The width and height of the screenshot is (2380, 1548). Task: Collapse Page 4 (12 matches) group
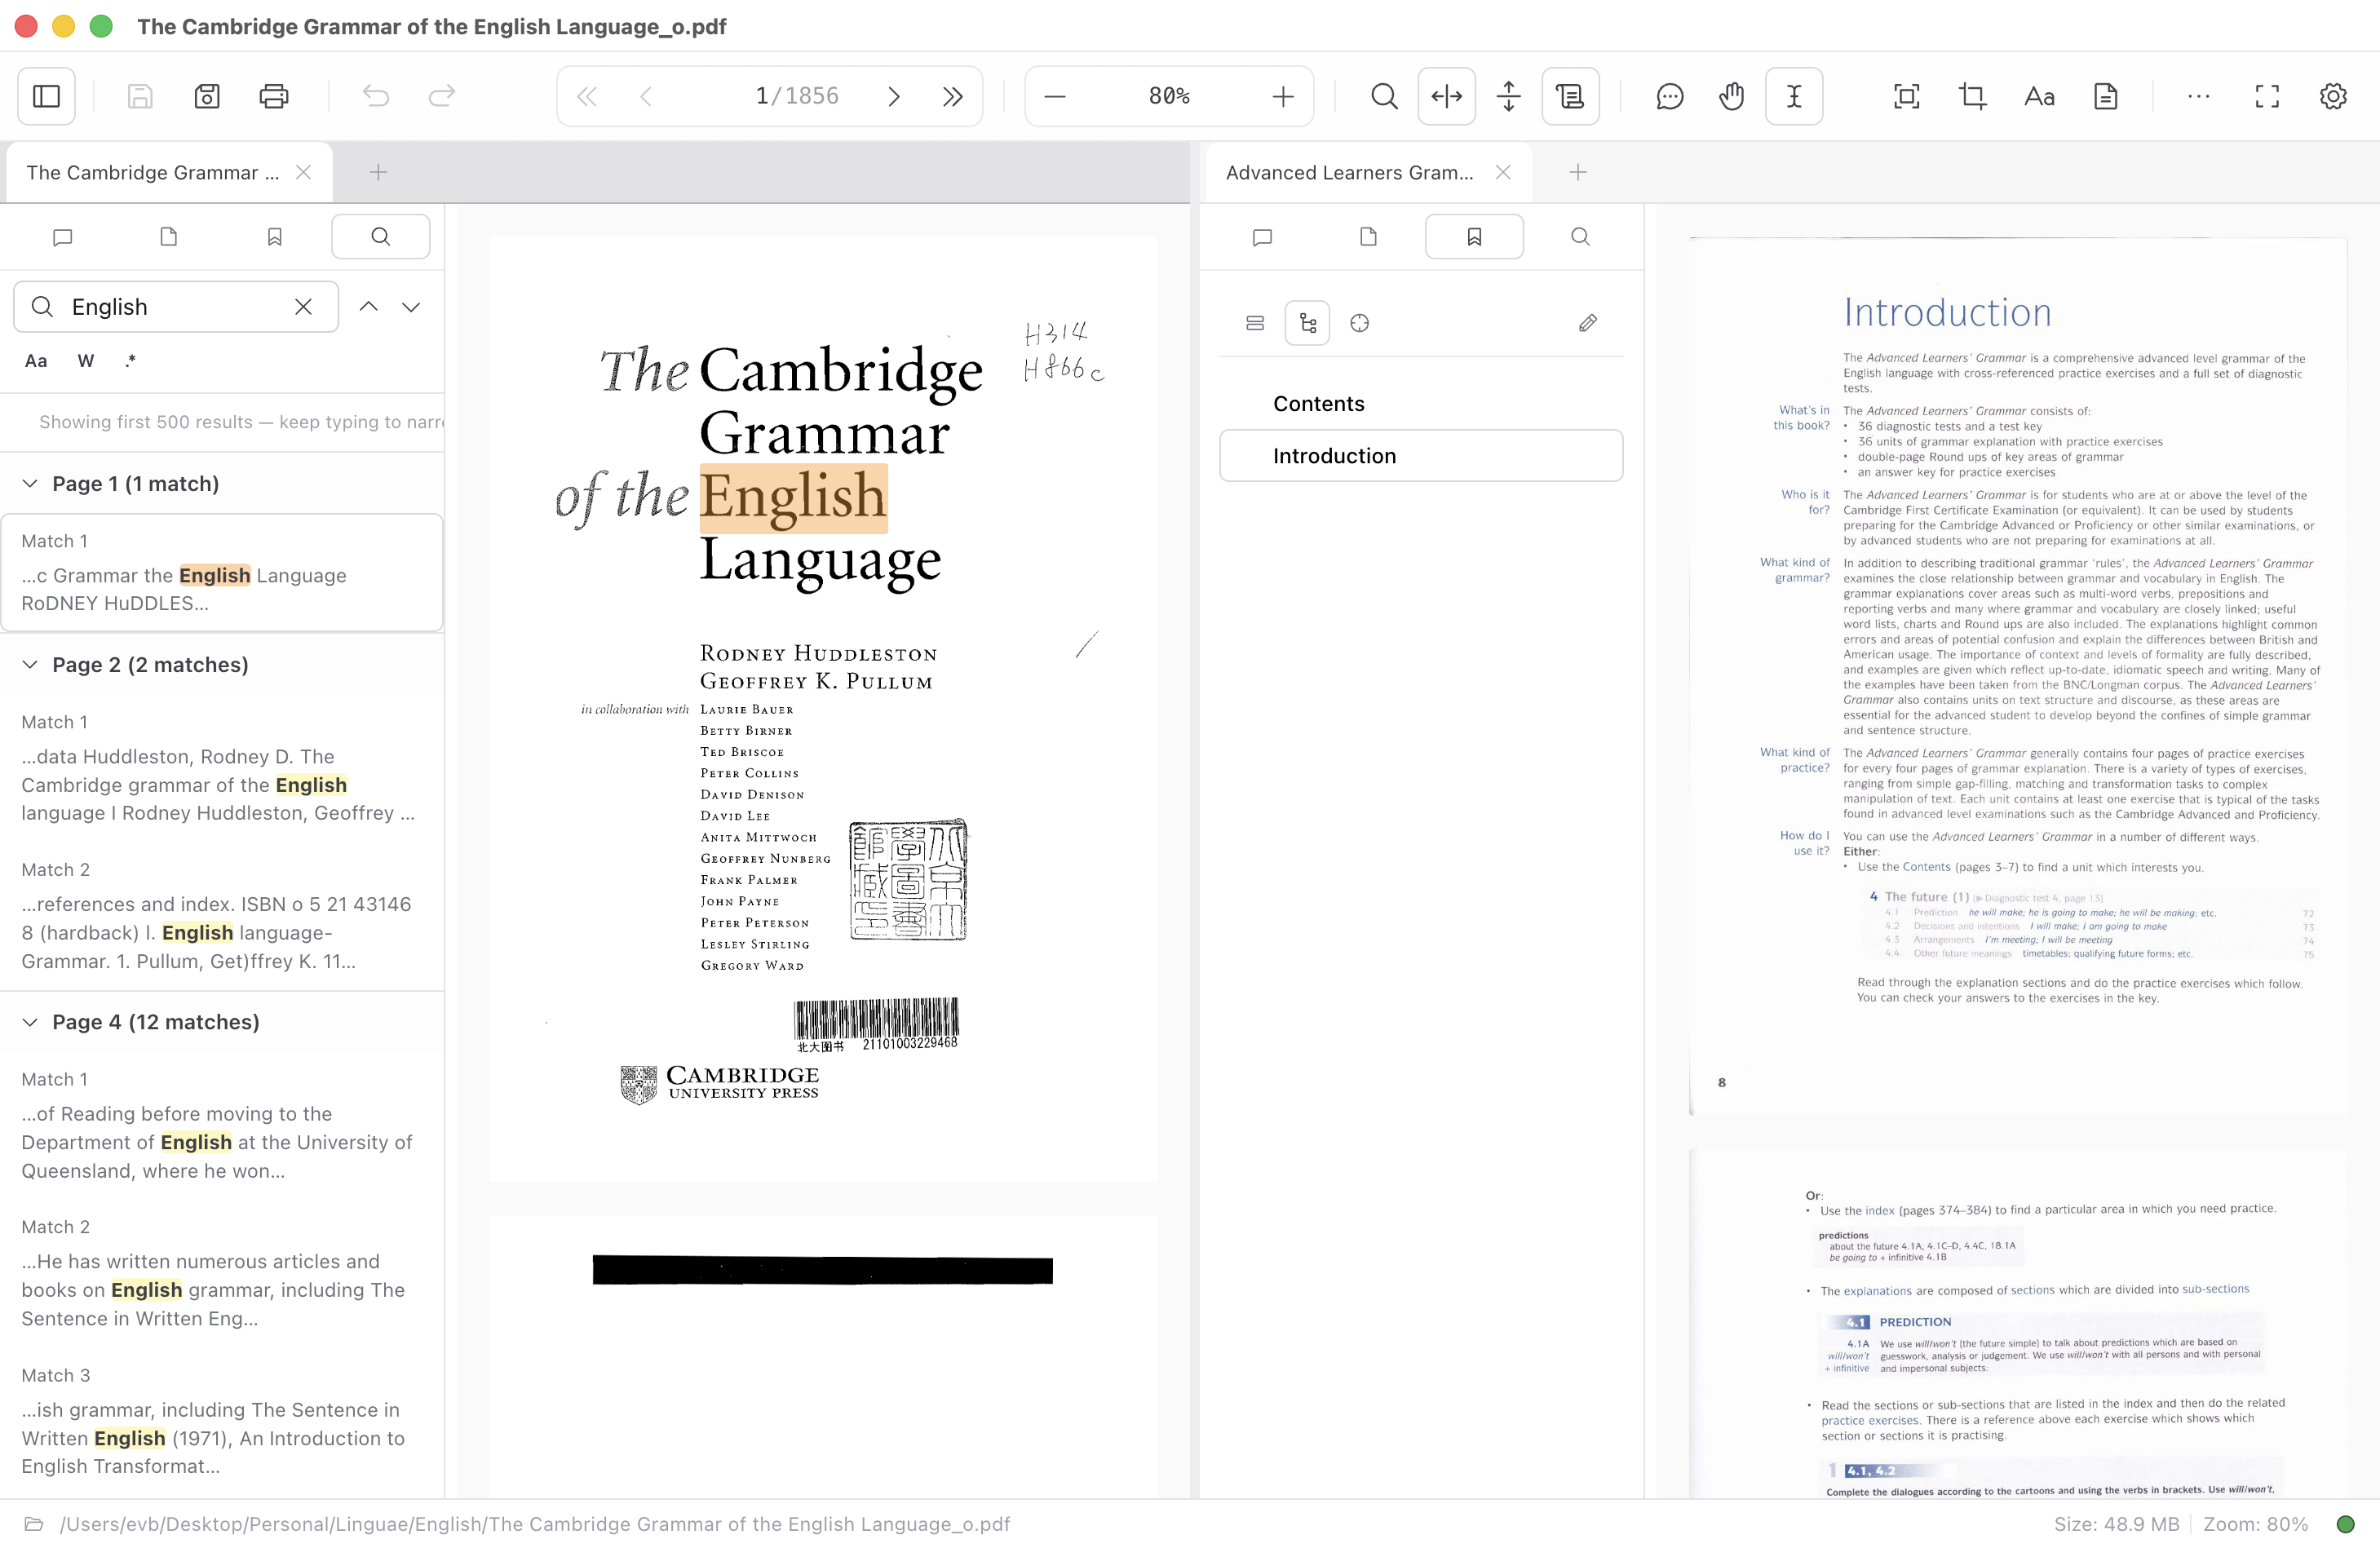[30, 1021]
